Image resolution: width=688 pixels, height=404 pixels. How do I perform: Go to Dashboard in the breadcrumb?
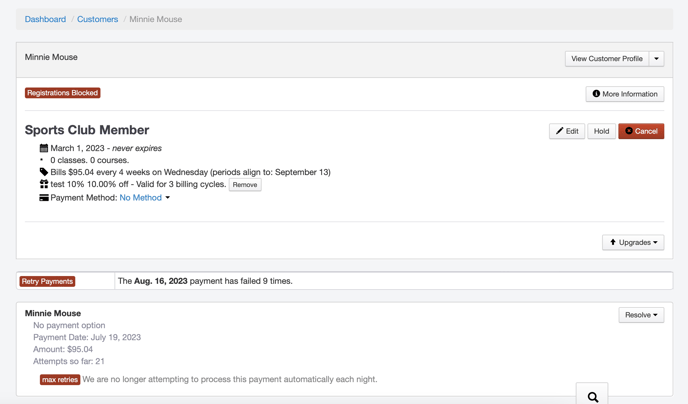click(x=45, y=19)
